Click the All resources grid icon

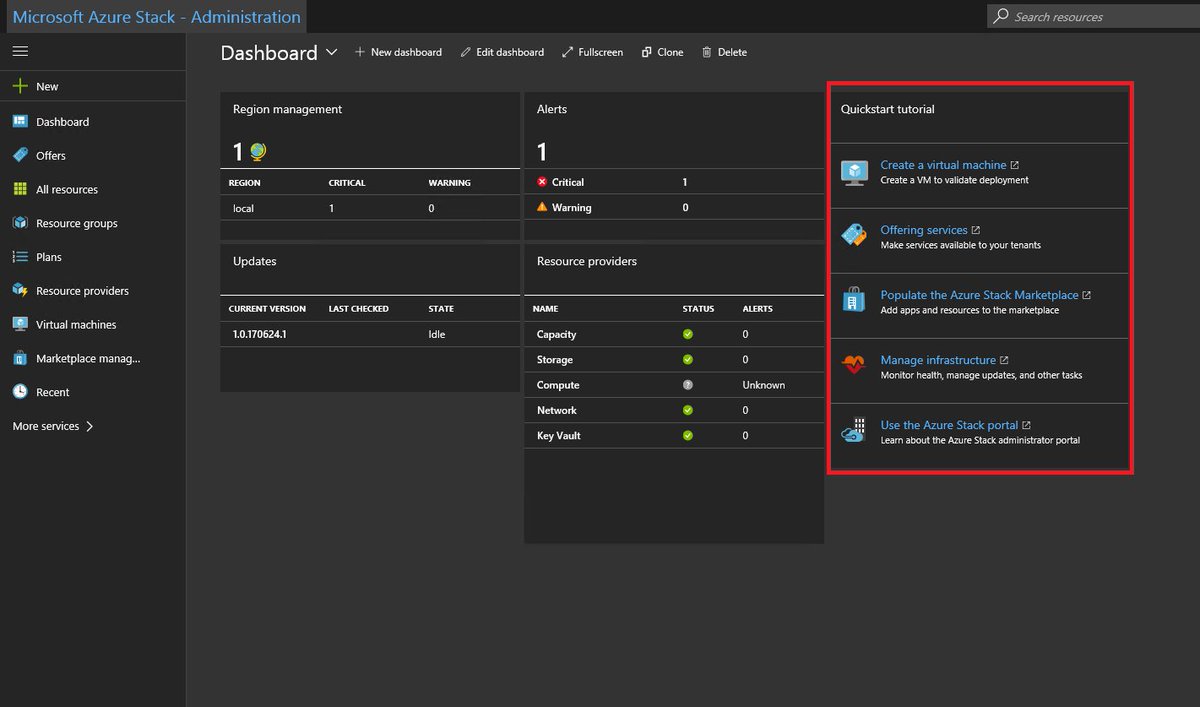coord(20,189)
